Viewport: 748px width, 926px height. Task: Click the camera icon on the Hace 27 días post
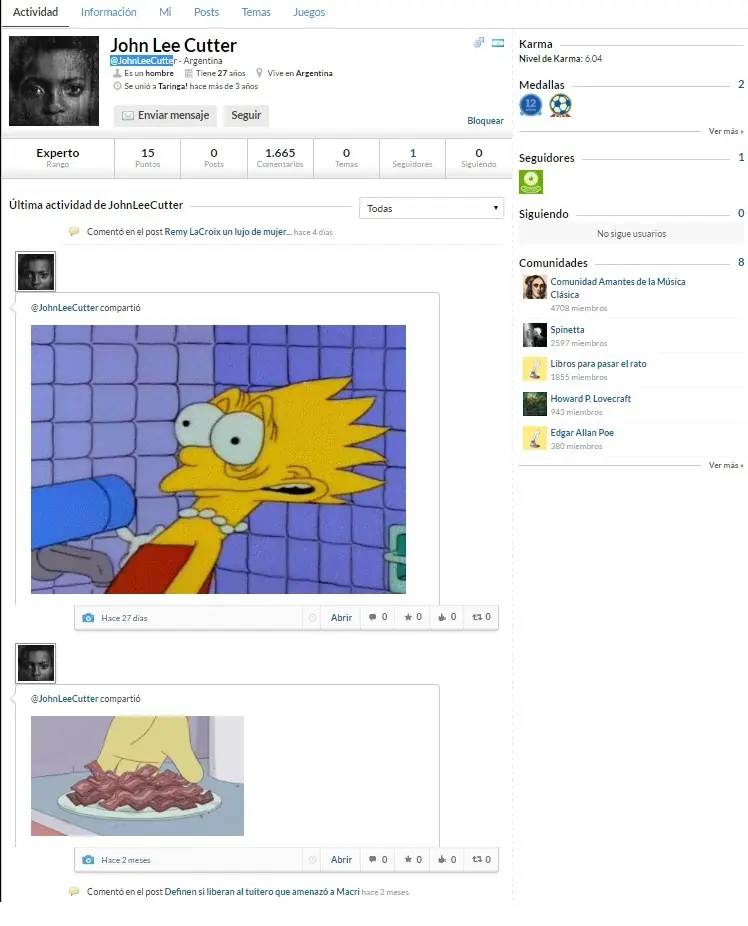point(88,618)
